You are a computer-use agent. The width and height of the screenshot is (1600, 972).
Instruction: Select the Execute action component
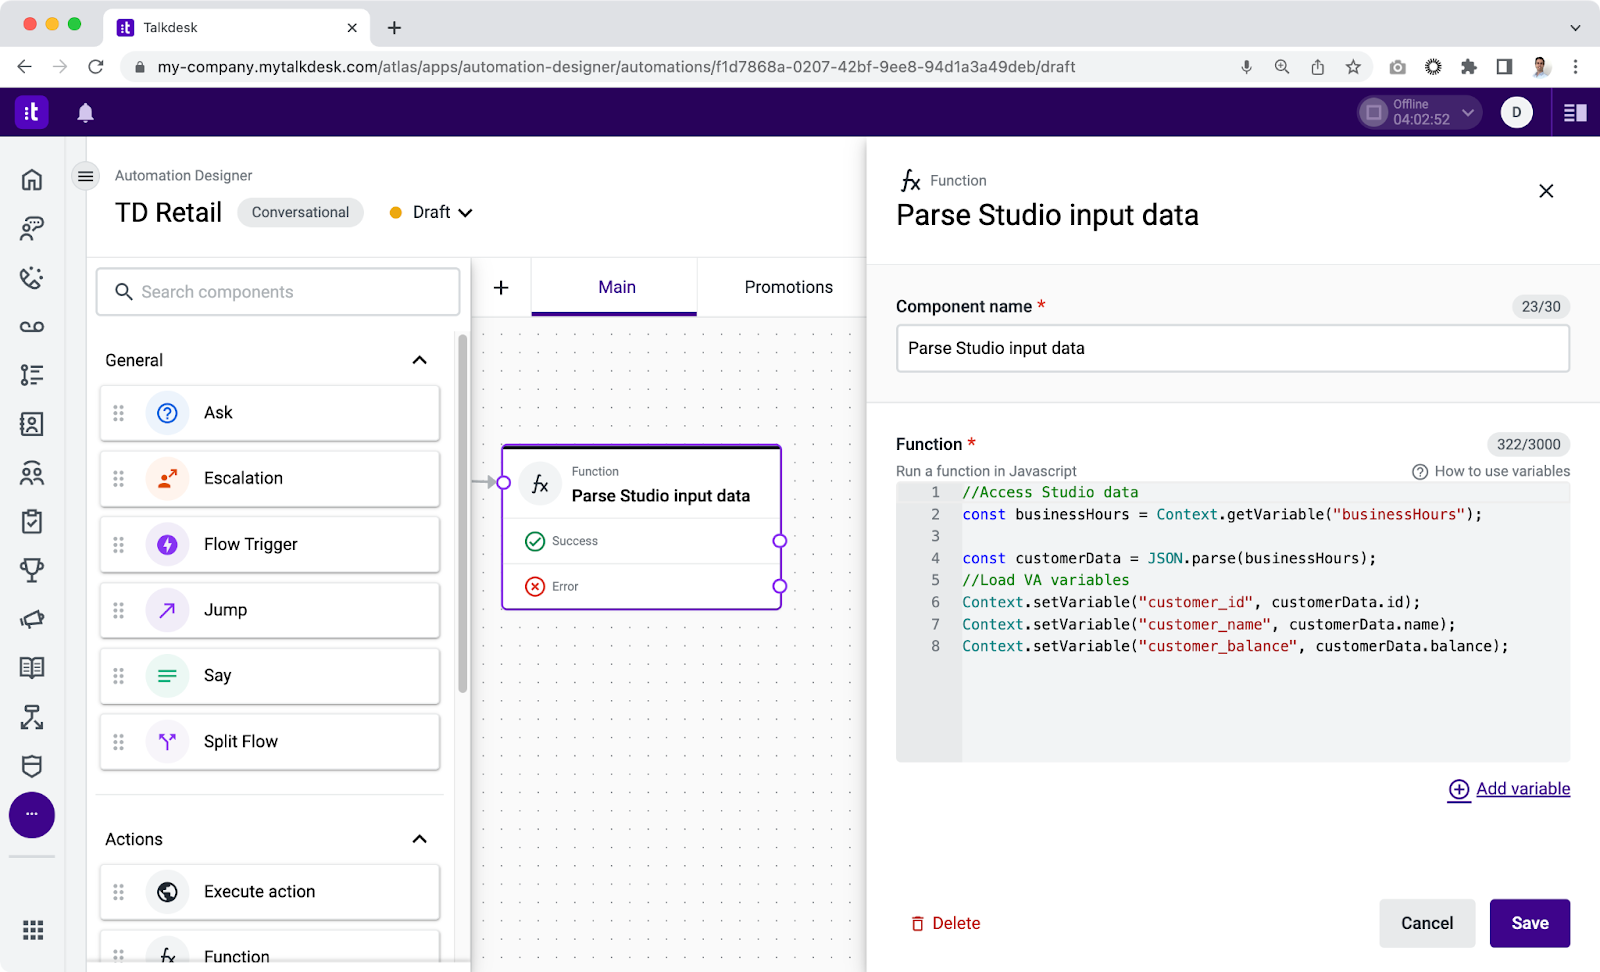(270, 892)
